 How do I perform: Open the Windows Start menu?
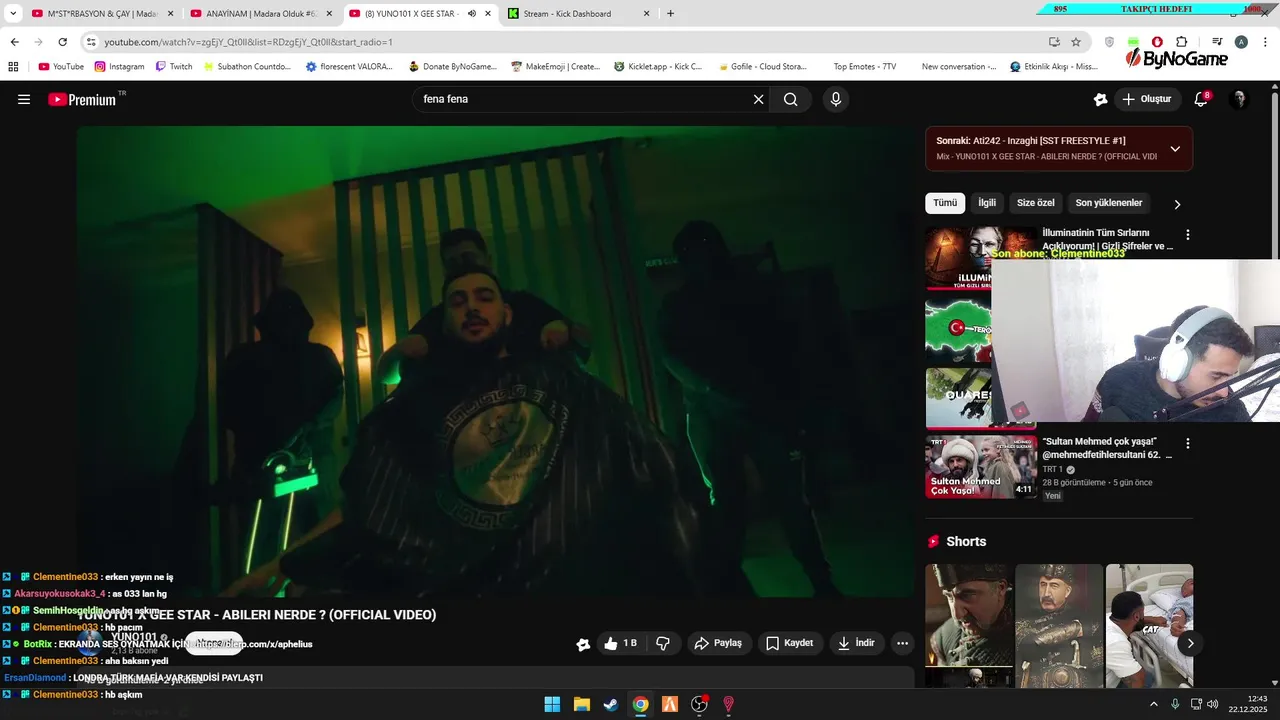pos(552,704)
